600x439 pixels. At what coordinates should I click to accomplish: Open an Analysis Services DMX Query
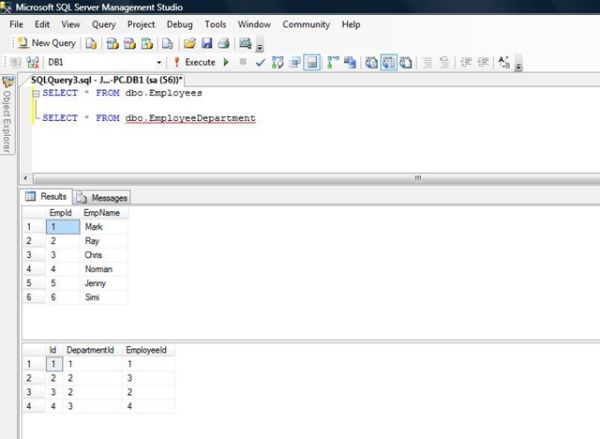tap(130, 43)
